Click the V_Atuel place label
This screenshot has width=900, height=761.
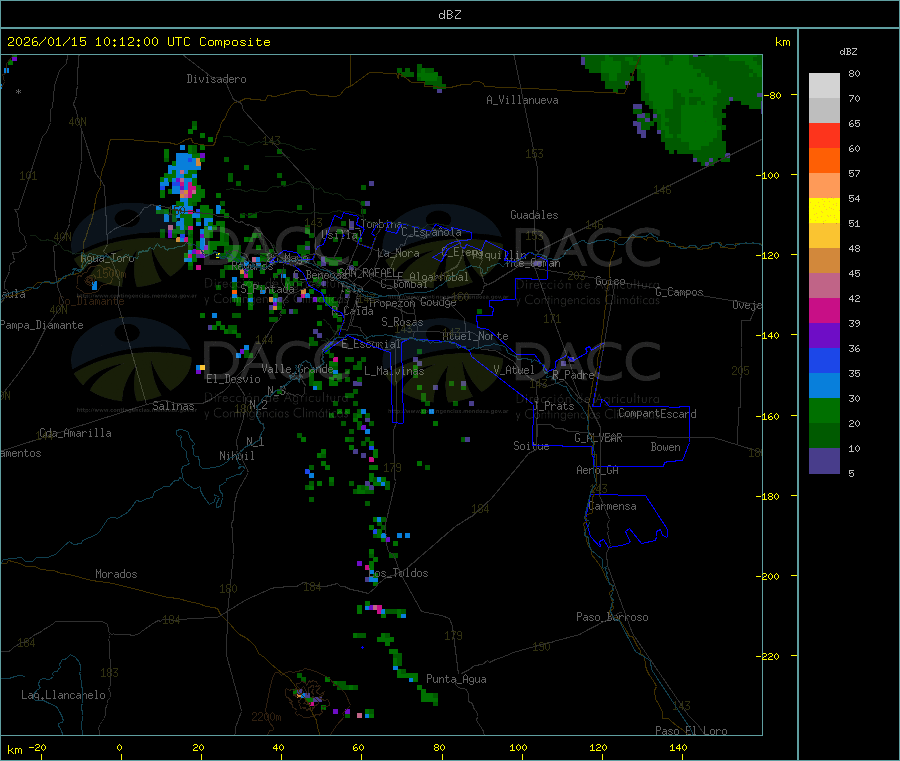[x=514, y=370]
